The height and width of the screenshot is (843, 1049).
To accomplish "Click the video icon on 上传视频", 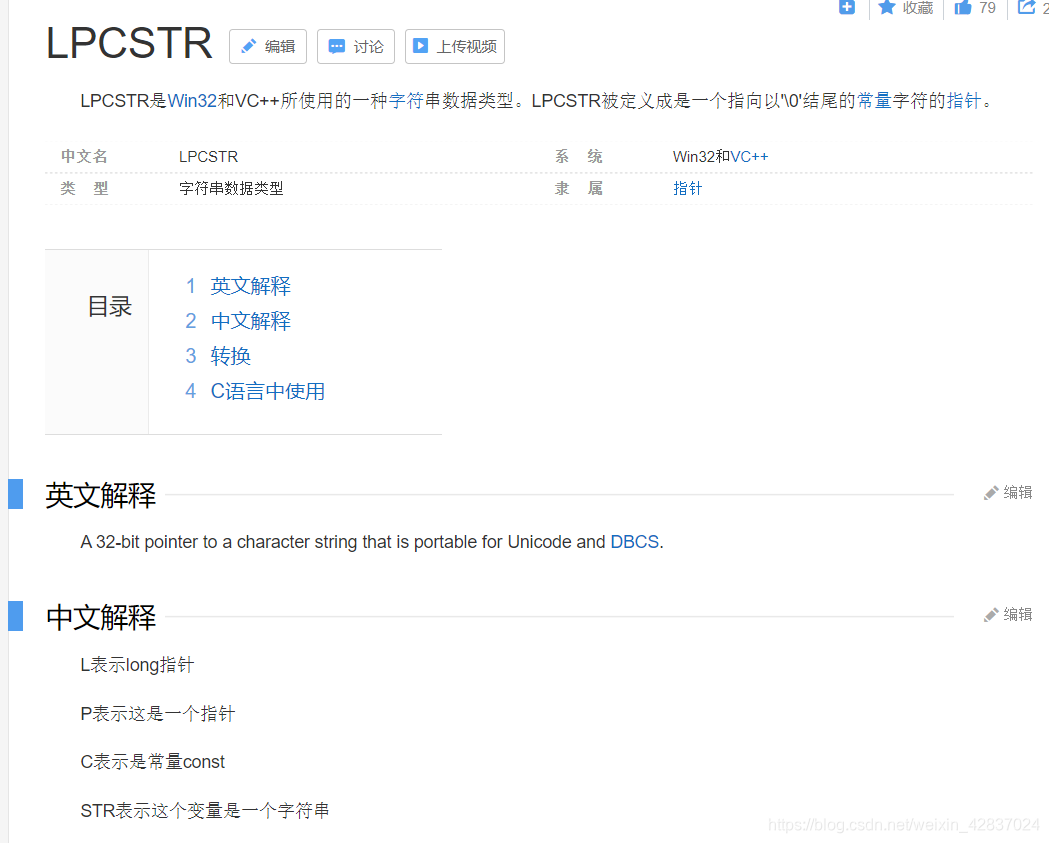I will pyautogui.click(x=421, y=46).
